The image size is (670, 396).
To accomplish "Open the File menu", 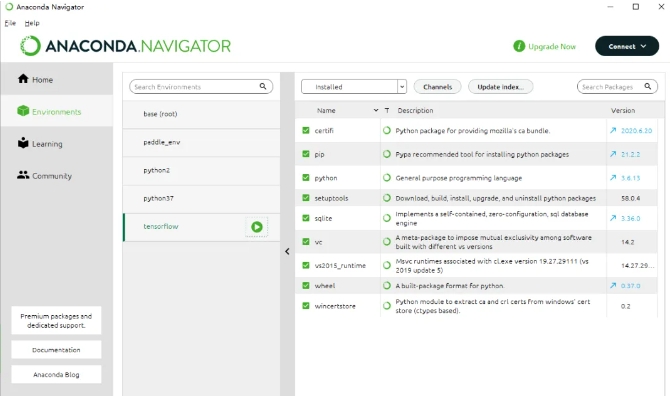I will pos(10,23).
